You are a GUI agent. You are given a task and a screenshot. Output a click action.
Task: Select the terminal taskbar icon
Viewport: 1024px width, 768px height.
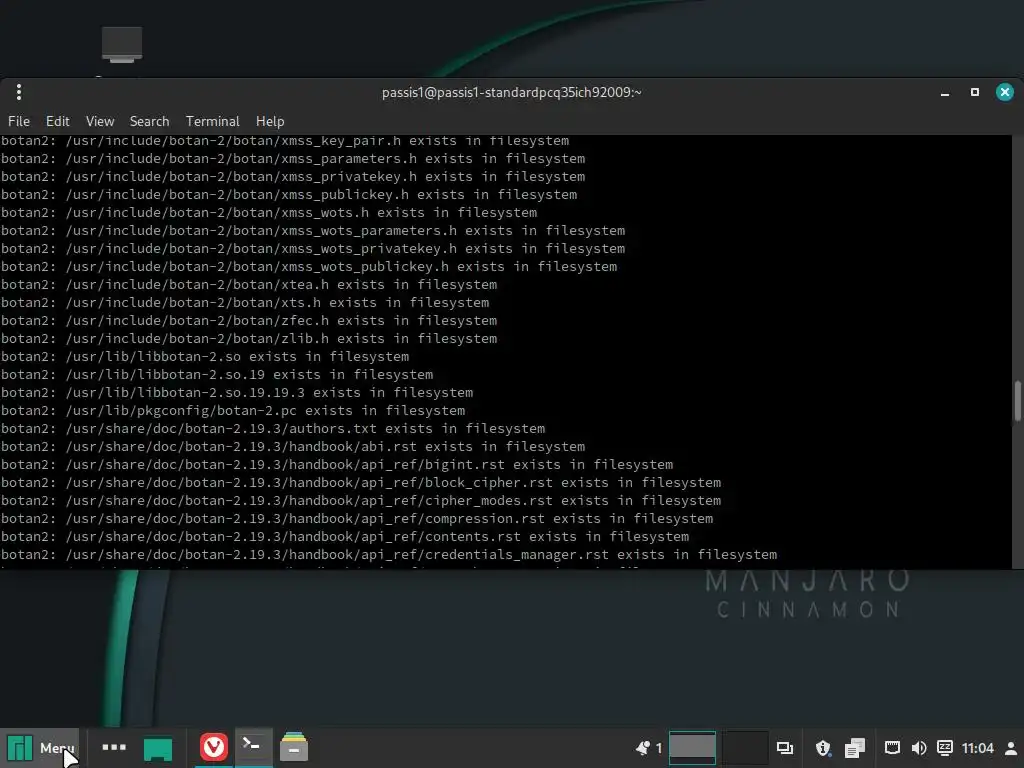tap(253, 746)
